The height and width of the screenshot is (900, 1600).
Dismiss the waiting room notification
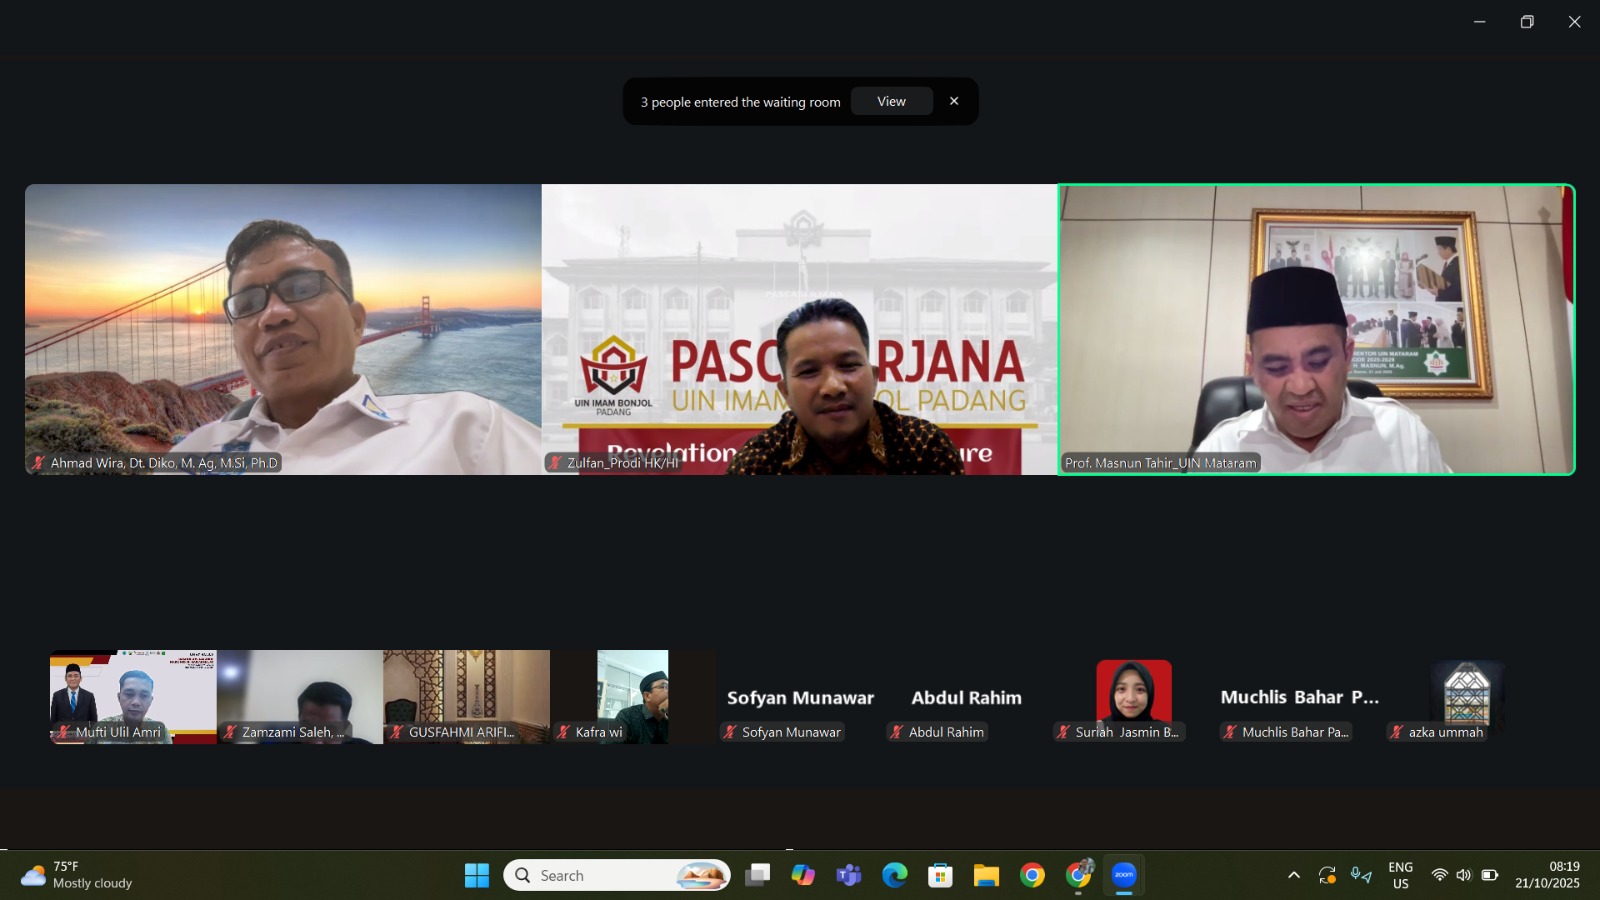pyautogui.click(x=954, y=101)
